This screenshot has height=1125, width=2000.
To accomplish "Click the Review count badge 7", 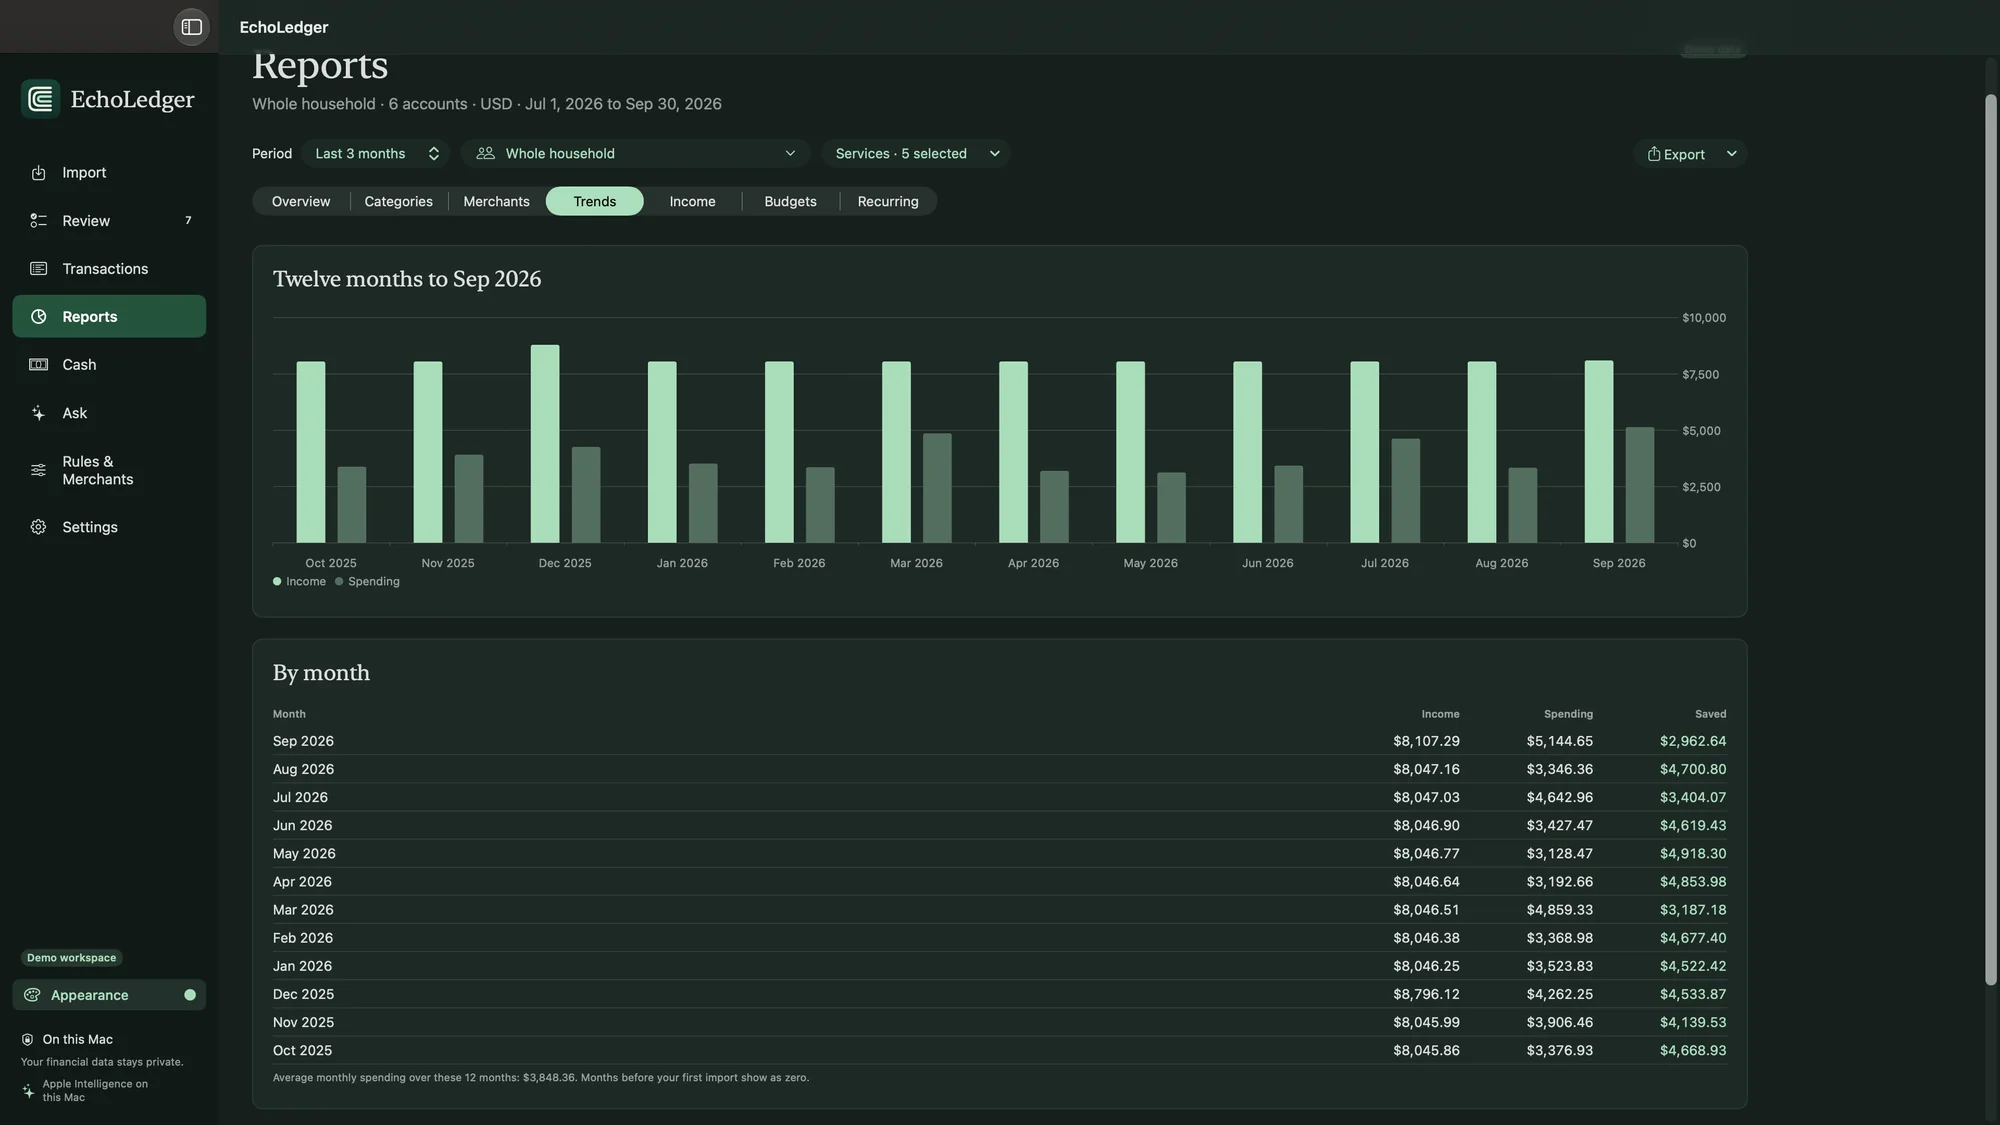I will click(188, 221).
